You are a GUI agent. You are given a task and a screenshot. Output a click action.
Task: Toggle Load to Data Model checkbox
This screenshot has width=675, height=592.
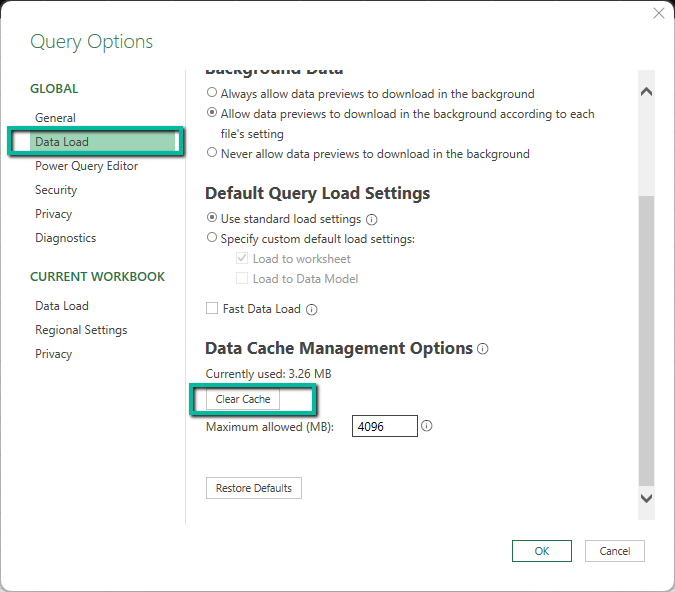point(242,278)
